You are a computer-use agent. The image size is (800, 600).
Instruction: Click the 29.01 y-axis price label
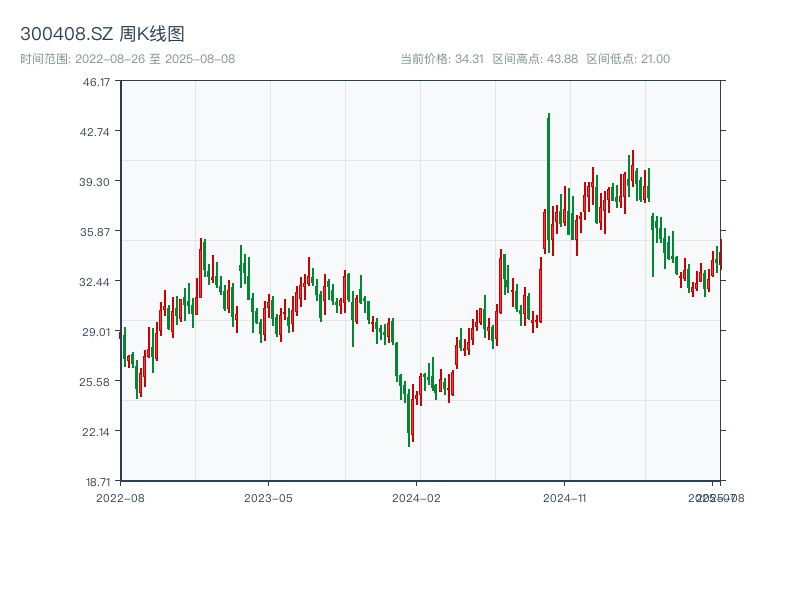click(97, 332)
